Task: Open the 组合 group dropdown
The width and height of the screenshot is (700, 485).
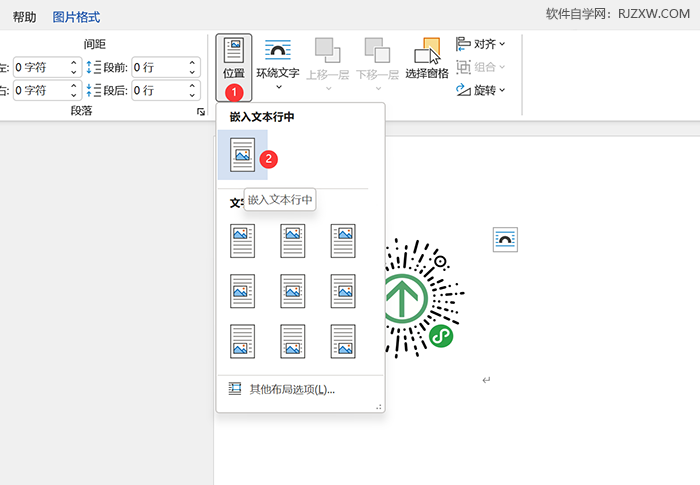Action: (481, 67)
